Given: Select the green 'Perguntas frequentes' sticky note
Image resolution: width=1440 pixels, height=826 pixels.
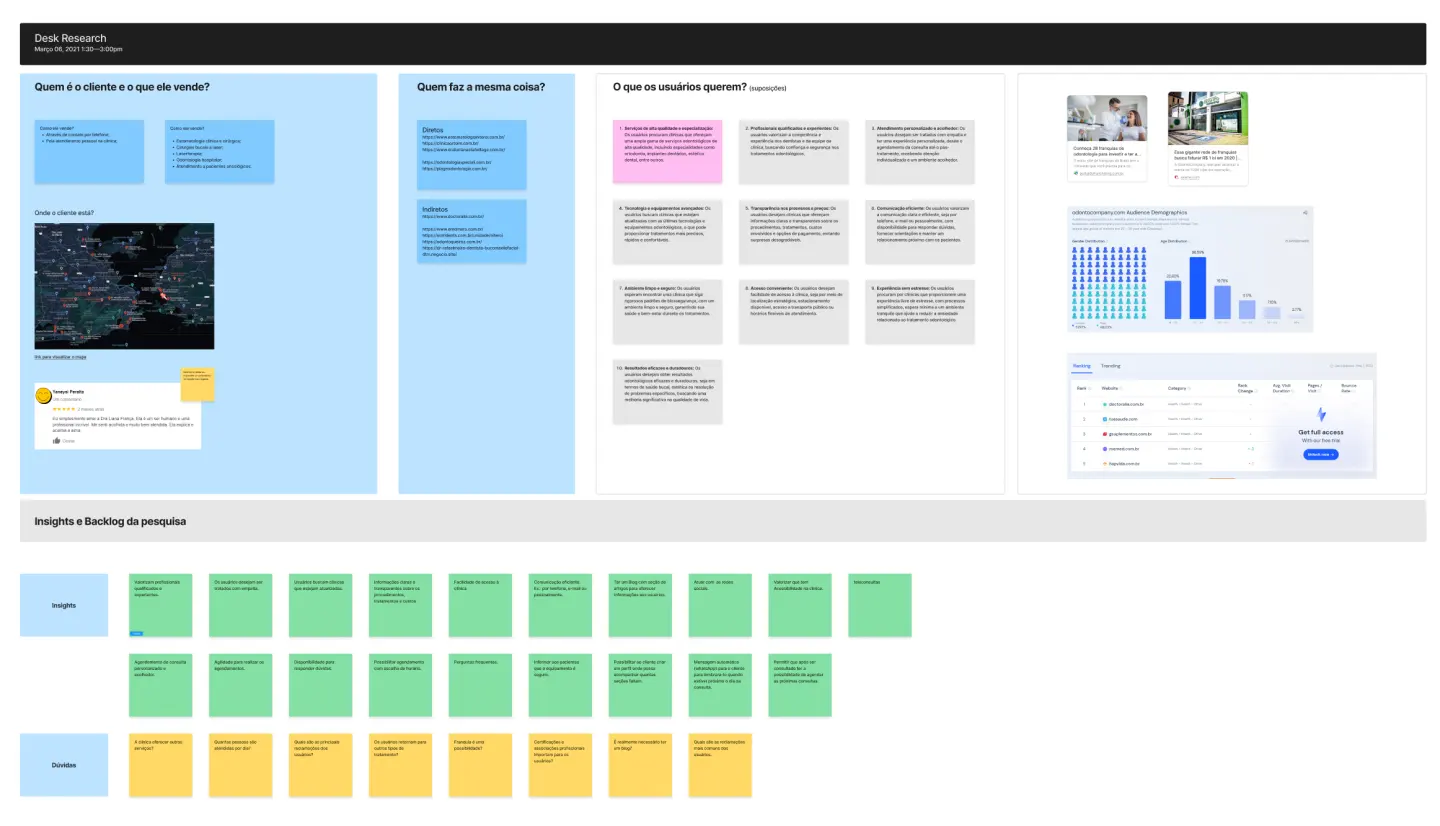Looking at the screenshot, I should 480,685.
